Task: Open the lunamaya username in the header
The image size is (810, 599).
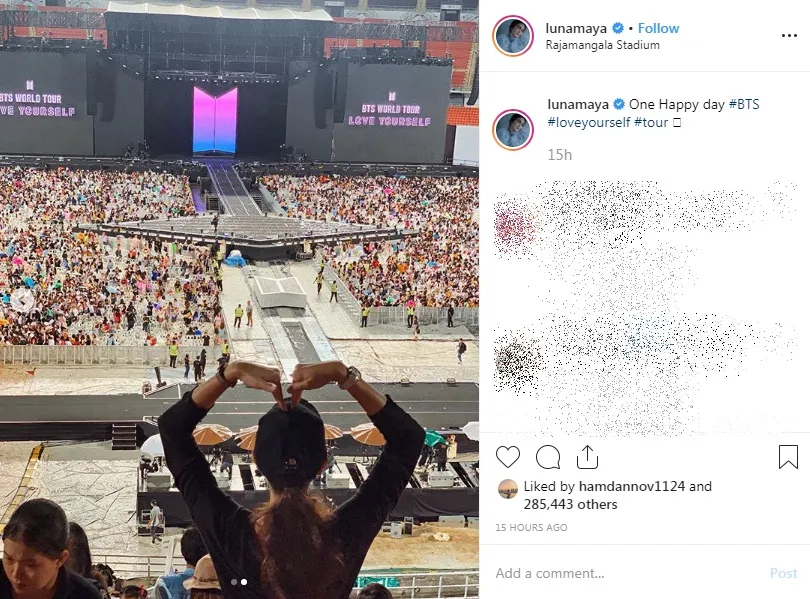Action: [x=576, y=28]
